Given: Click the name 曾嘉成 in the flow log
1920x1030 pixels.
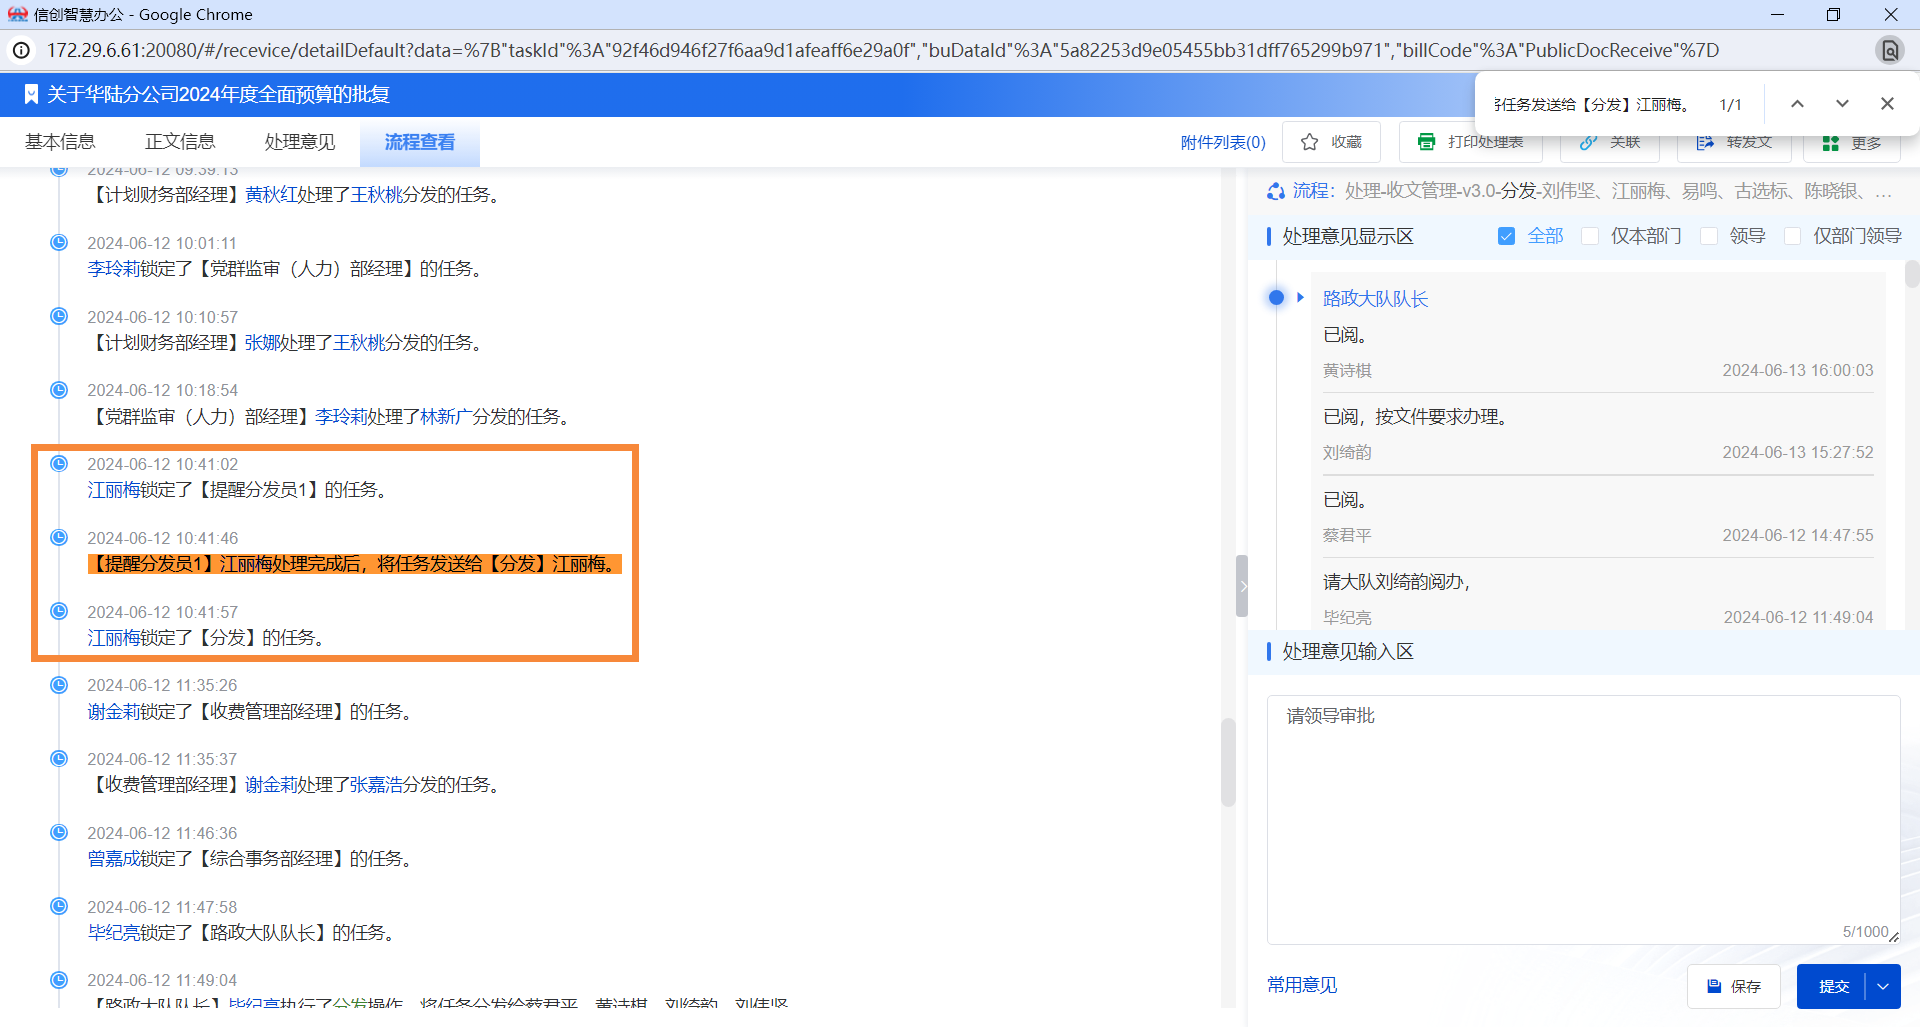Looking at the screenshot, I should click(x=113, y=858).
